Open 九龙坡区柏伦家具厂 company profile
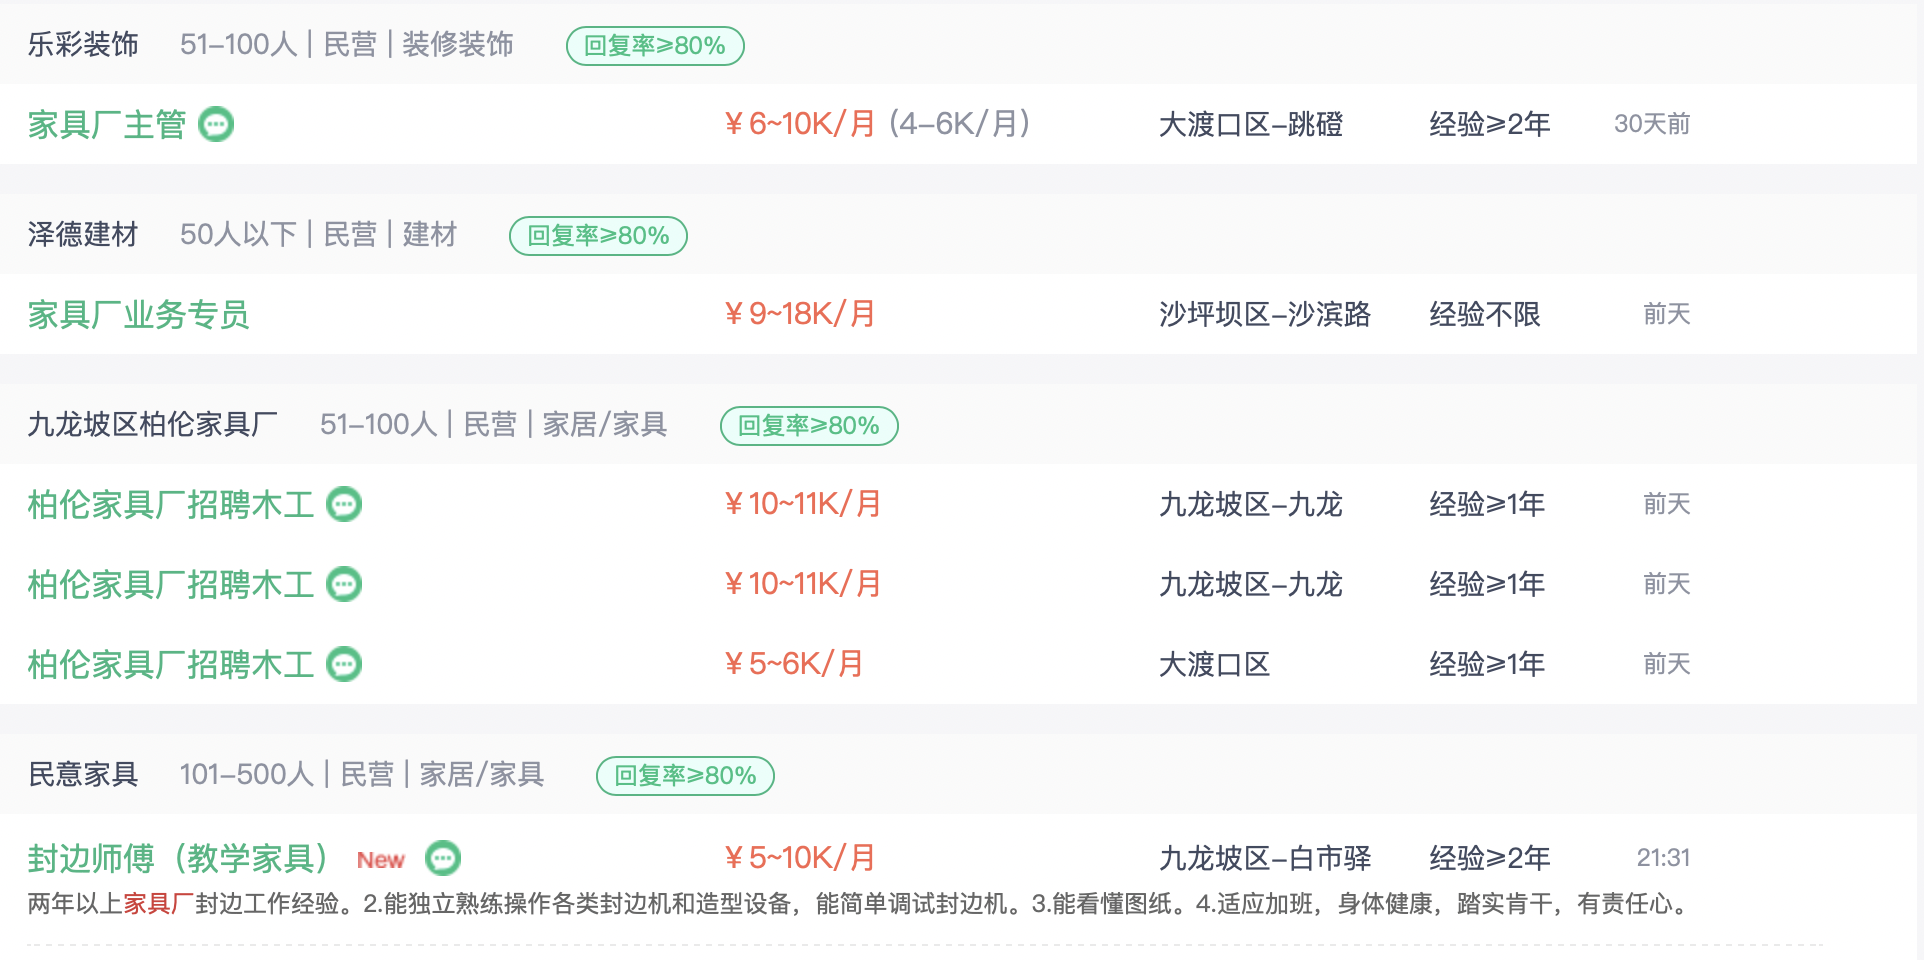This screenshot has height=960, width=1924. click(x=152, y=425)
